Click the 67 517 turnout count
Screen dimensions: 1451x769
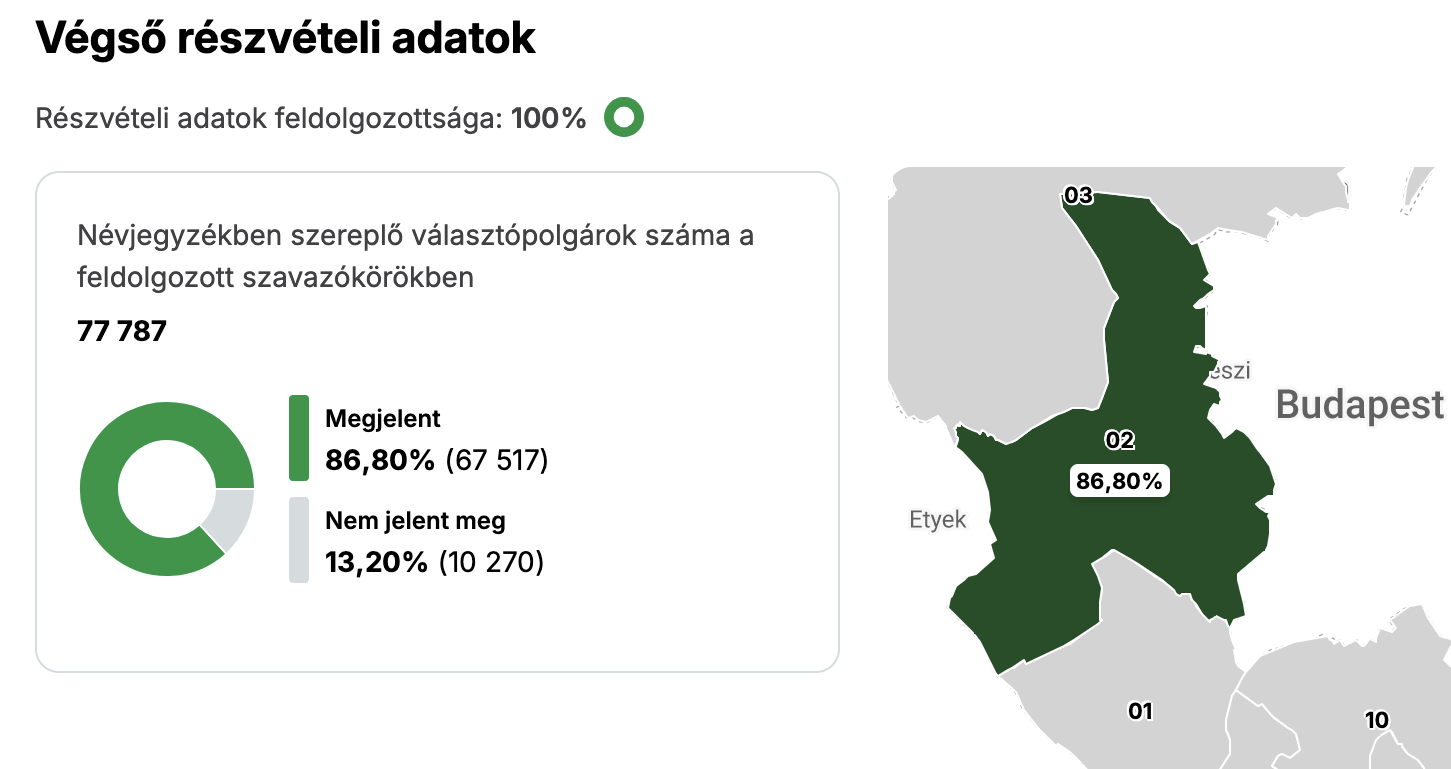point(497,461)
